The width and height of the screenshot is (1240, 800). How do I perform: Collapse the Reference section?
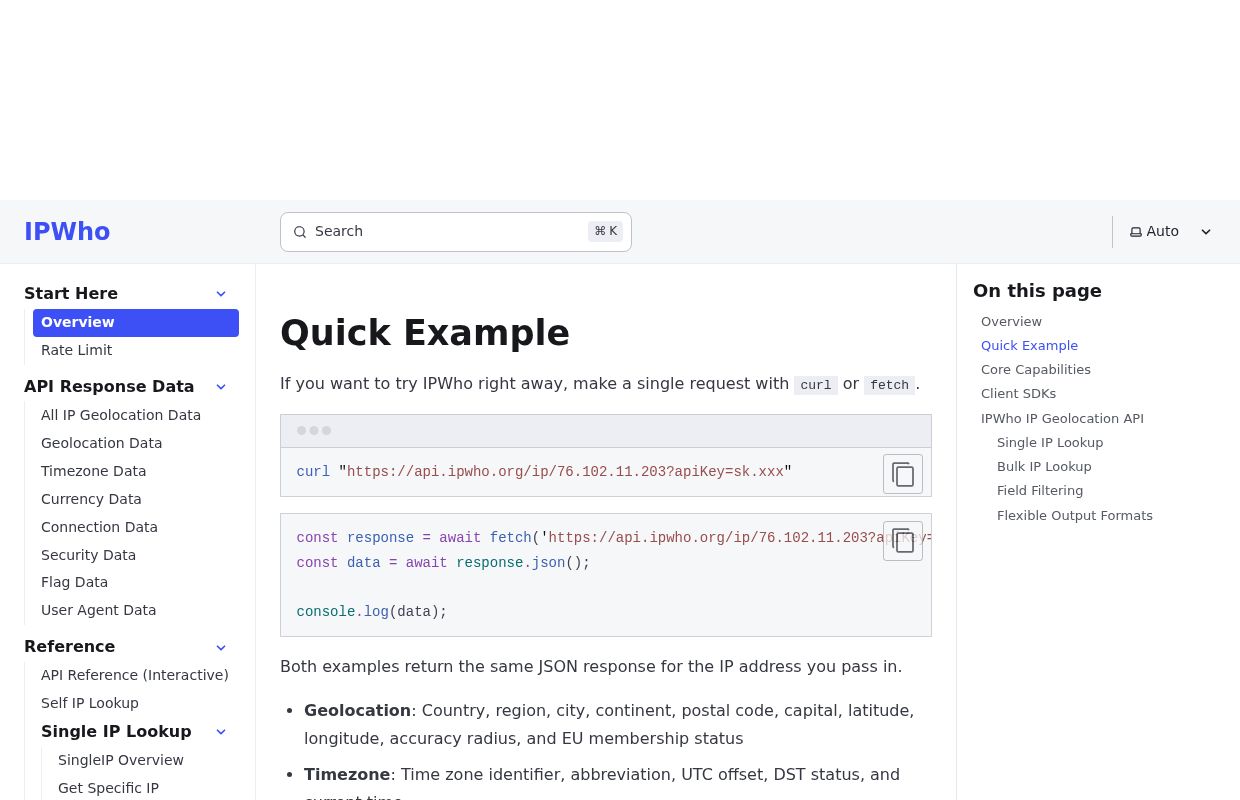221,647
